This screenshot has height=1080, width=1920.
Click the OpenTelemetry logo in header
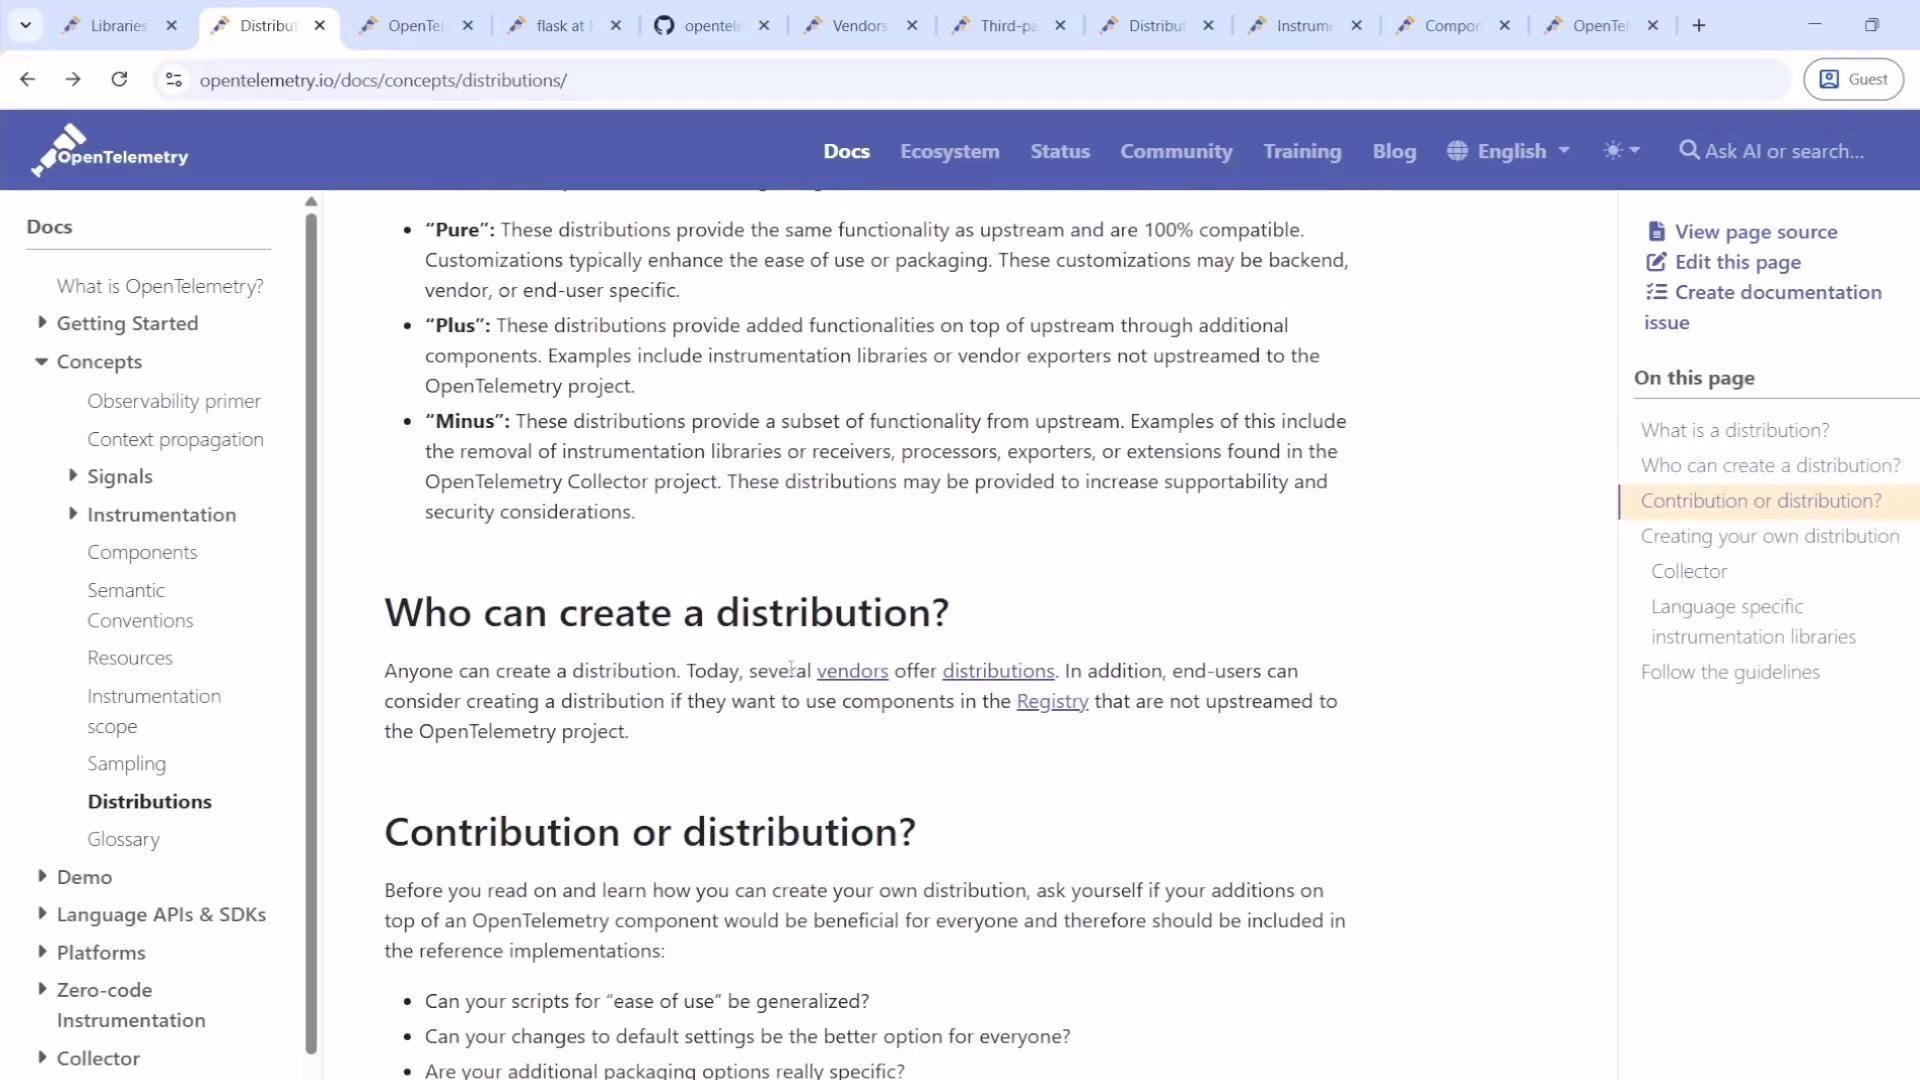point(110,151)
